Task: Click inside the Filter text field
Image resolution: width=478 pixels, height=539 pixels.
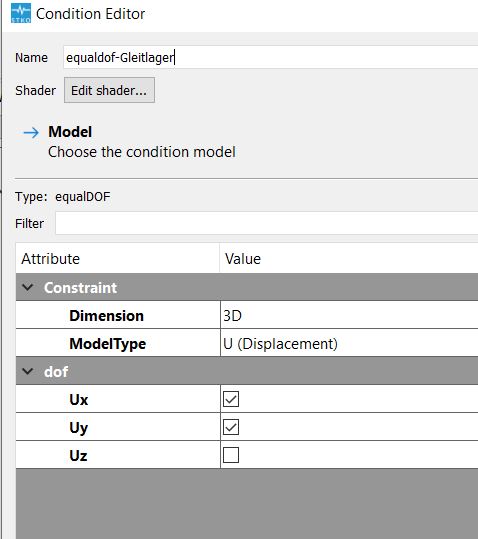Action: (x=267, y=223)
